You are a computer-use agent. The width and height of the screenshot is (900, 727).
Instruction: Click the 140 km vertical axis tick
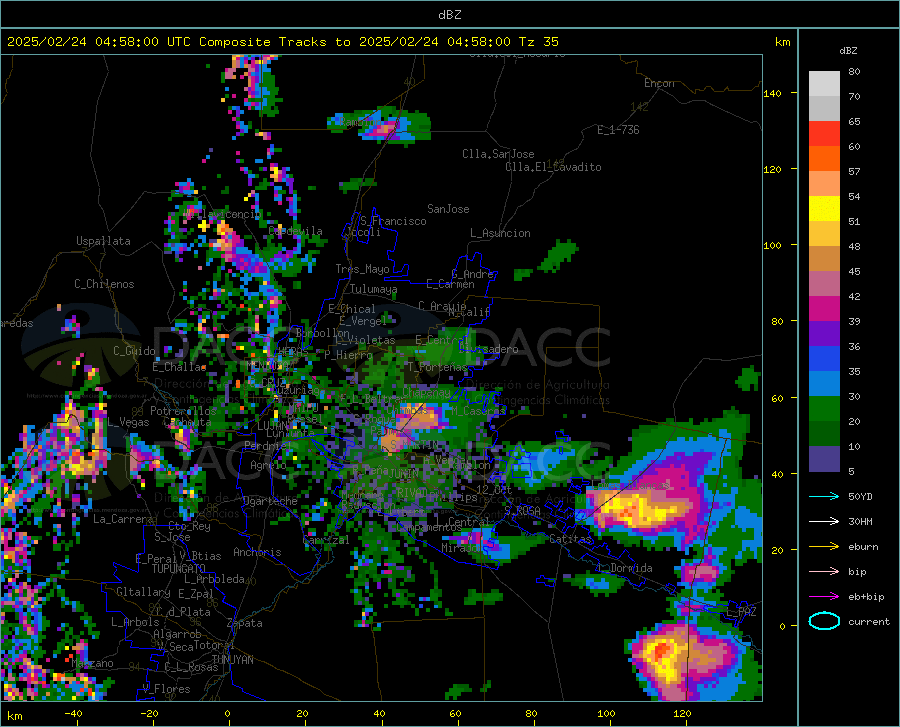tap(772, 93)
